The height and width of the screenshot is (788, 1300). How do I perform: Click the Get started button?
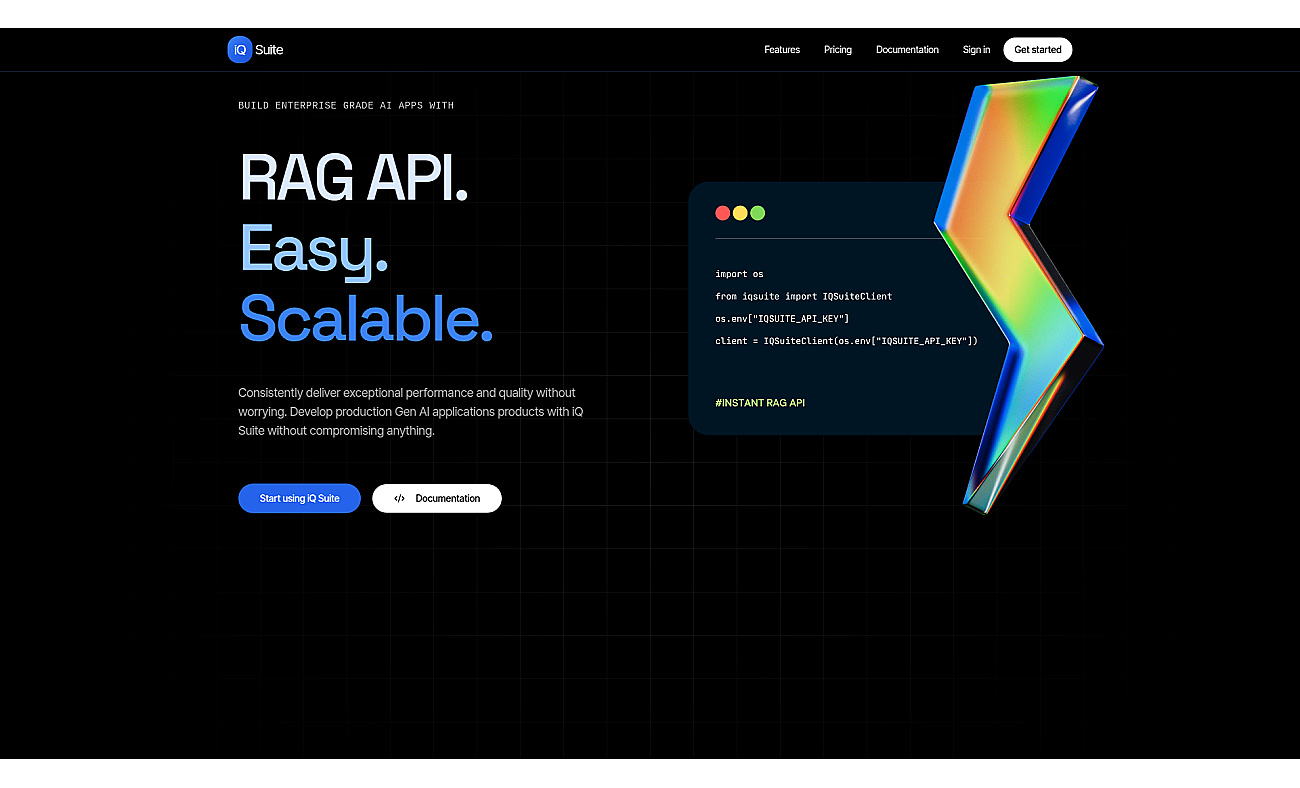click(x=1038, y=50)
